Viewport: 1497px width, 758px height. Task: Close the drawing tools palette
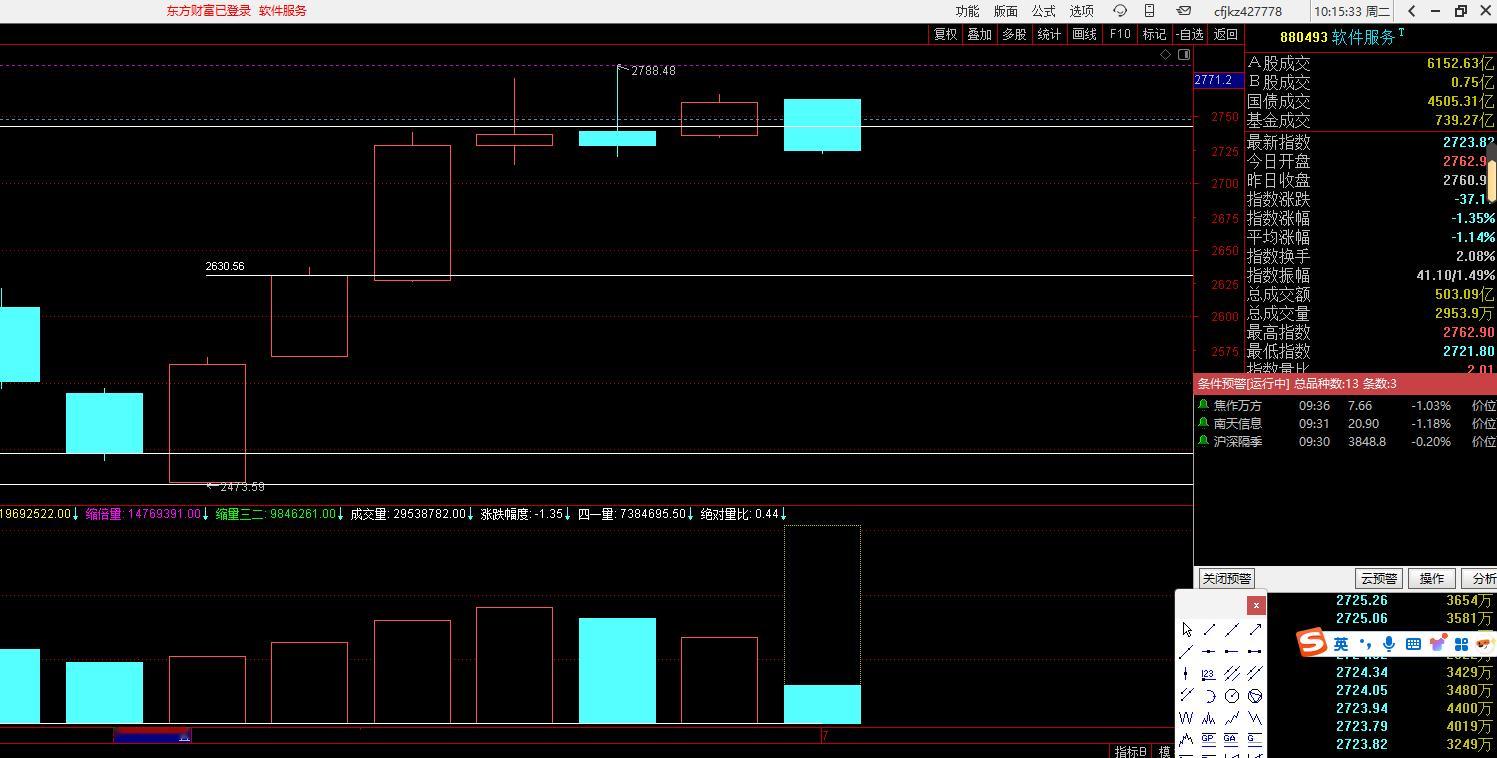click(1256, 605)
